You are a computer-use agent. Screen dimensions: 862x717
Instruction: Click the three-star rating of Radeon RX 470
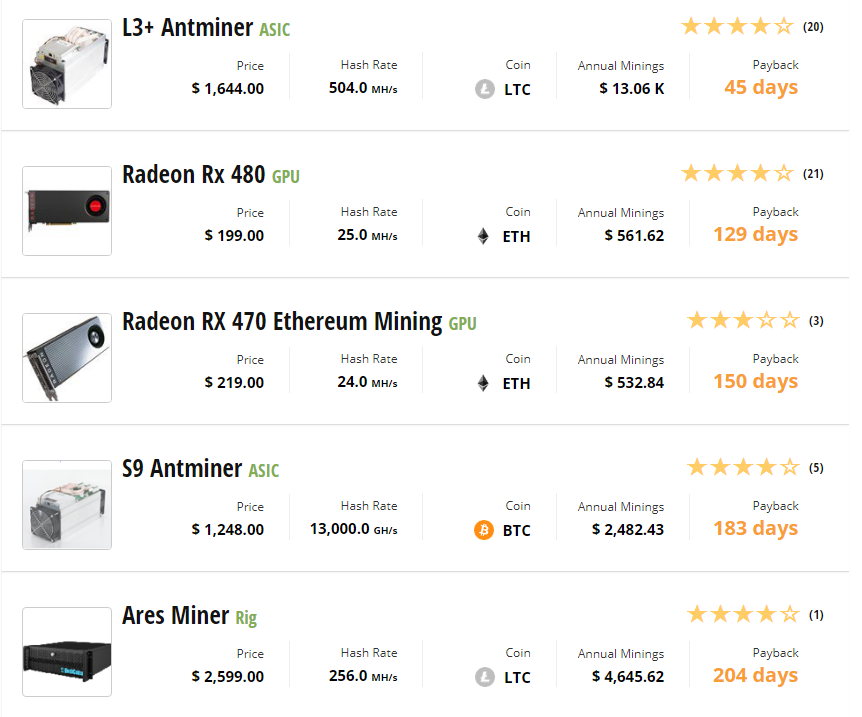[743, 320]
